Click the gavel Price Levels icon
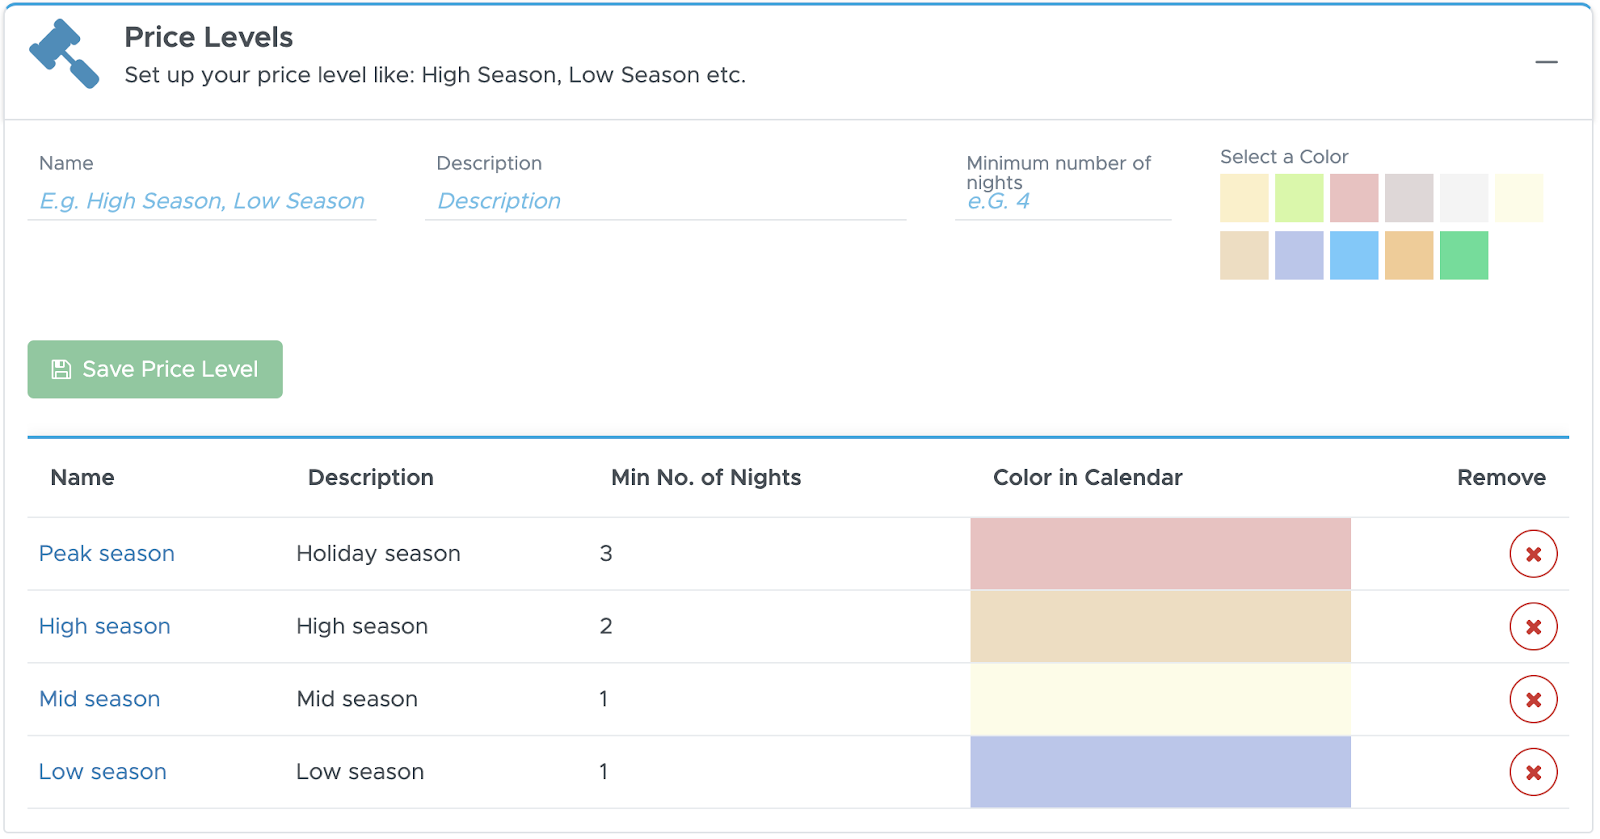 [64, 54]
